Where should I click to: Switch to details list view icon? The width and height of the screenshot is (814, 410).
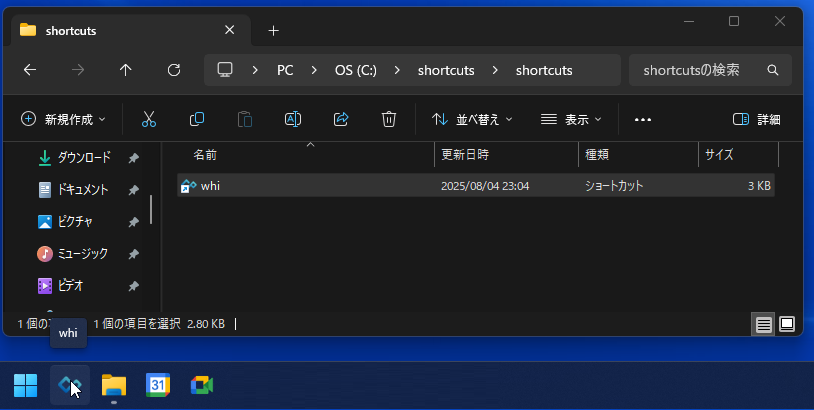763,324
